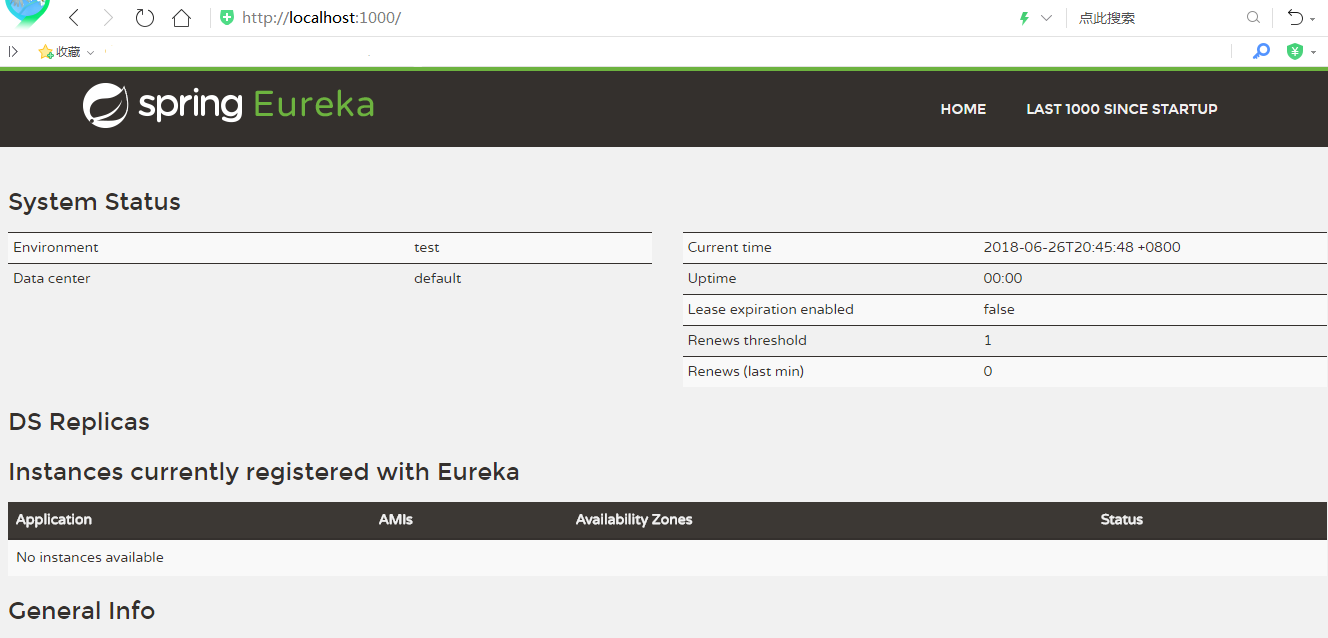Screen dimensions: 1328x638
Task: Go back with the browser back arrow
Action: pyautogui.click(x=74, y=18)
